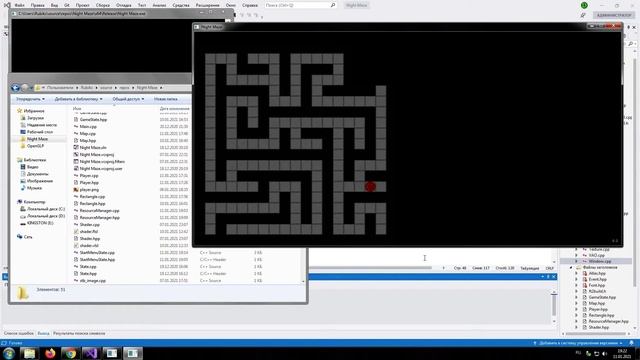This screenshot has height=360, width=640.
Task: Close the output panel with X
Action: coord(553,277)
